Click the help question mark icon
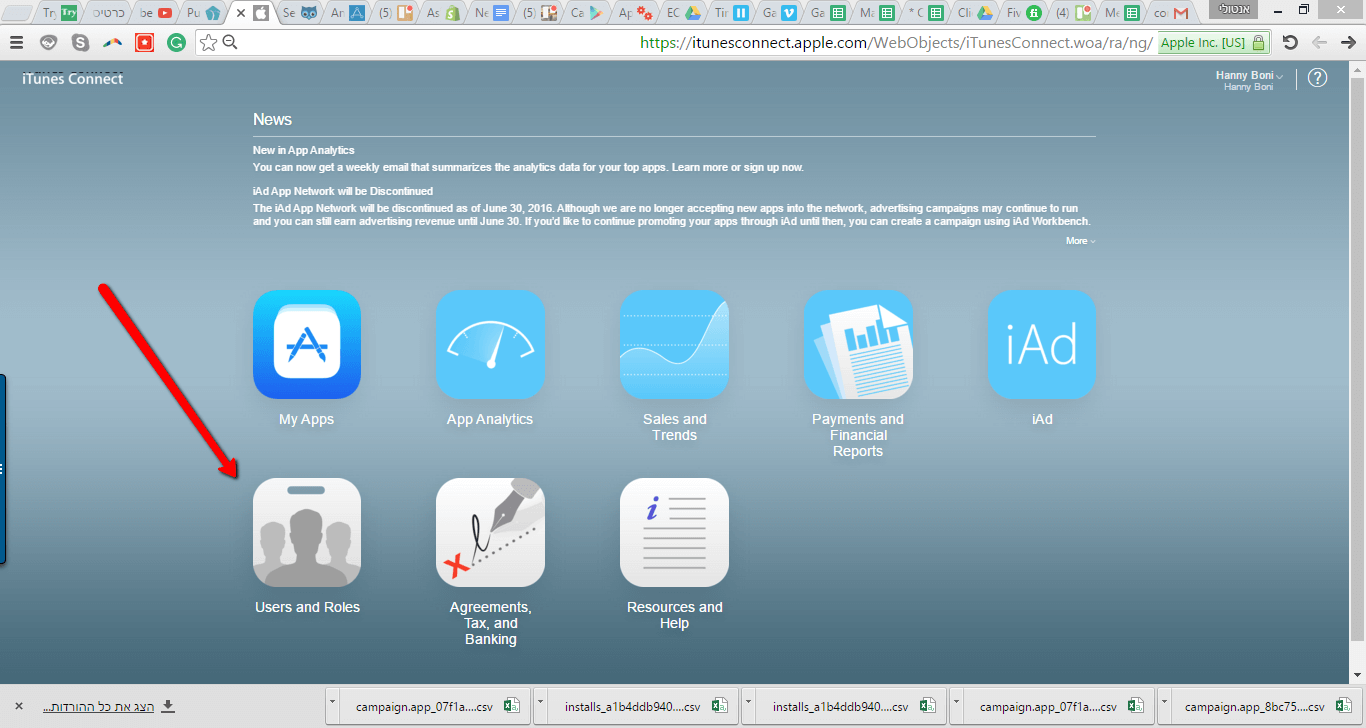The height and width of the screenshot is (728, 1366). coord(1318,78)
